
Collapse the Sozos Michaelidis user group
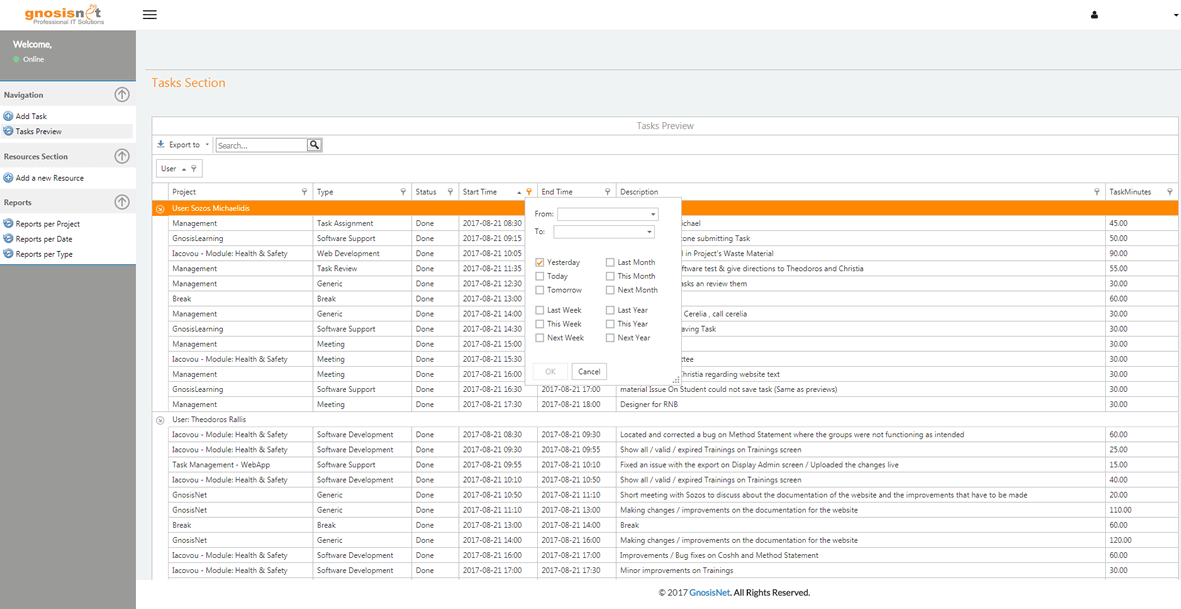160,208
